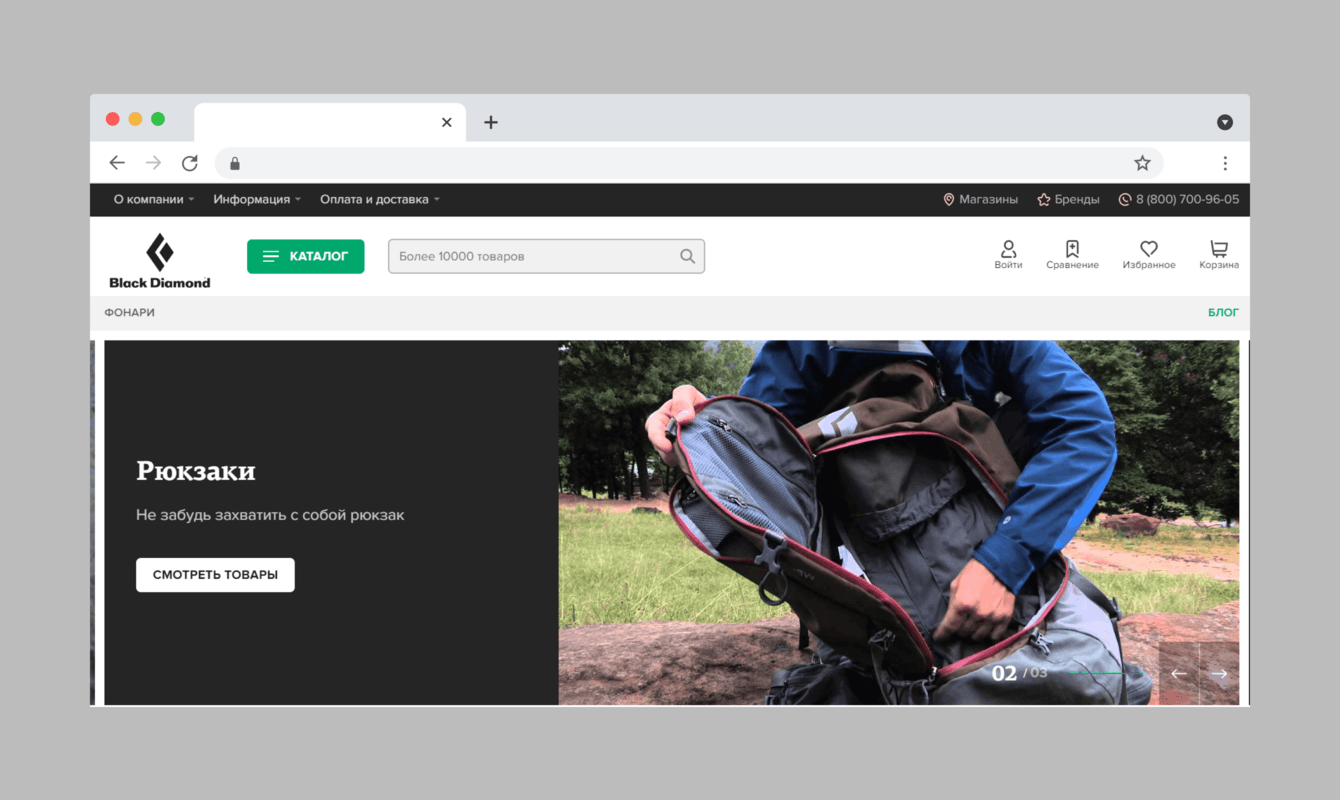The height and width of the screenshot is (800, 1340).
Task: Expand the "Оплата и доставка" dropdown menu
Action: pyautogui.click(x=380, y=199)
